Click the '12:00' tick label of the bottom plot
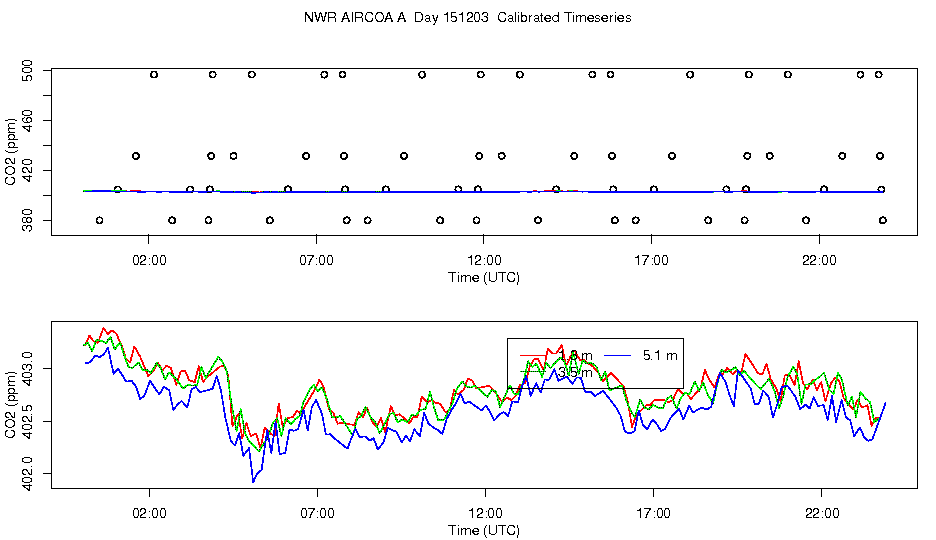 [x=485, y=513]
